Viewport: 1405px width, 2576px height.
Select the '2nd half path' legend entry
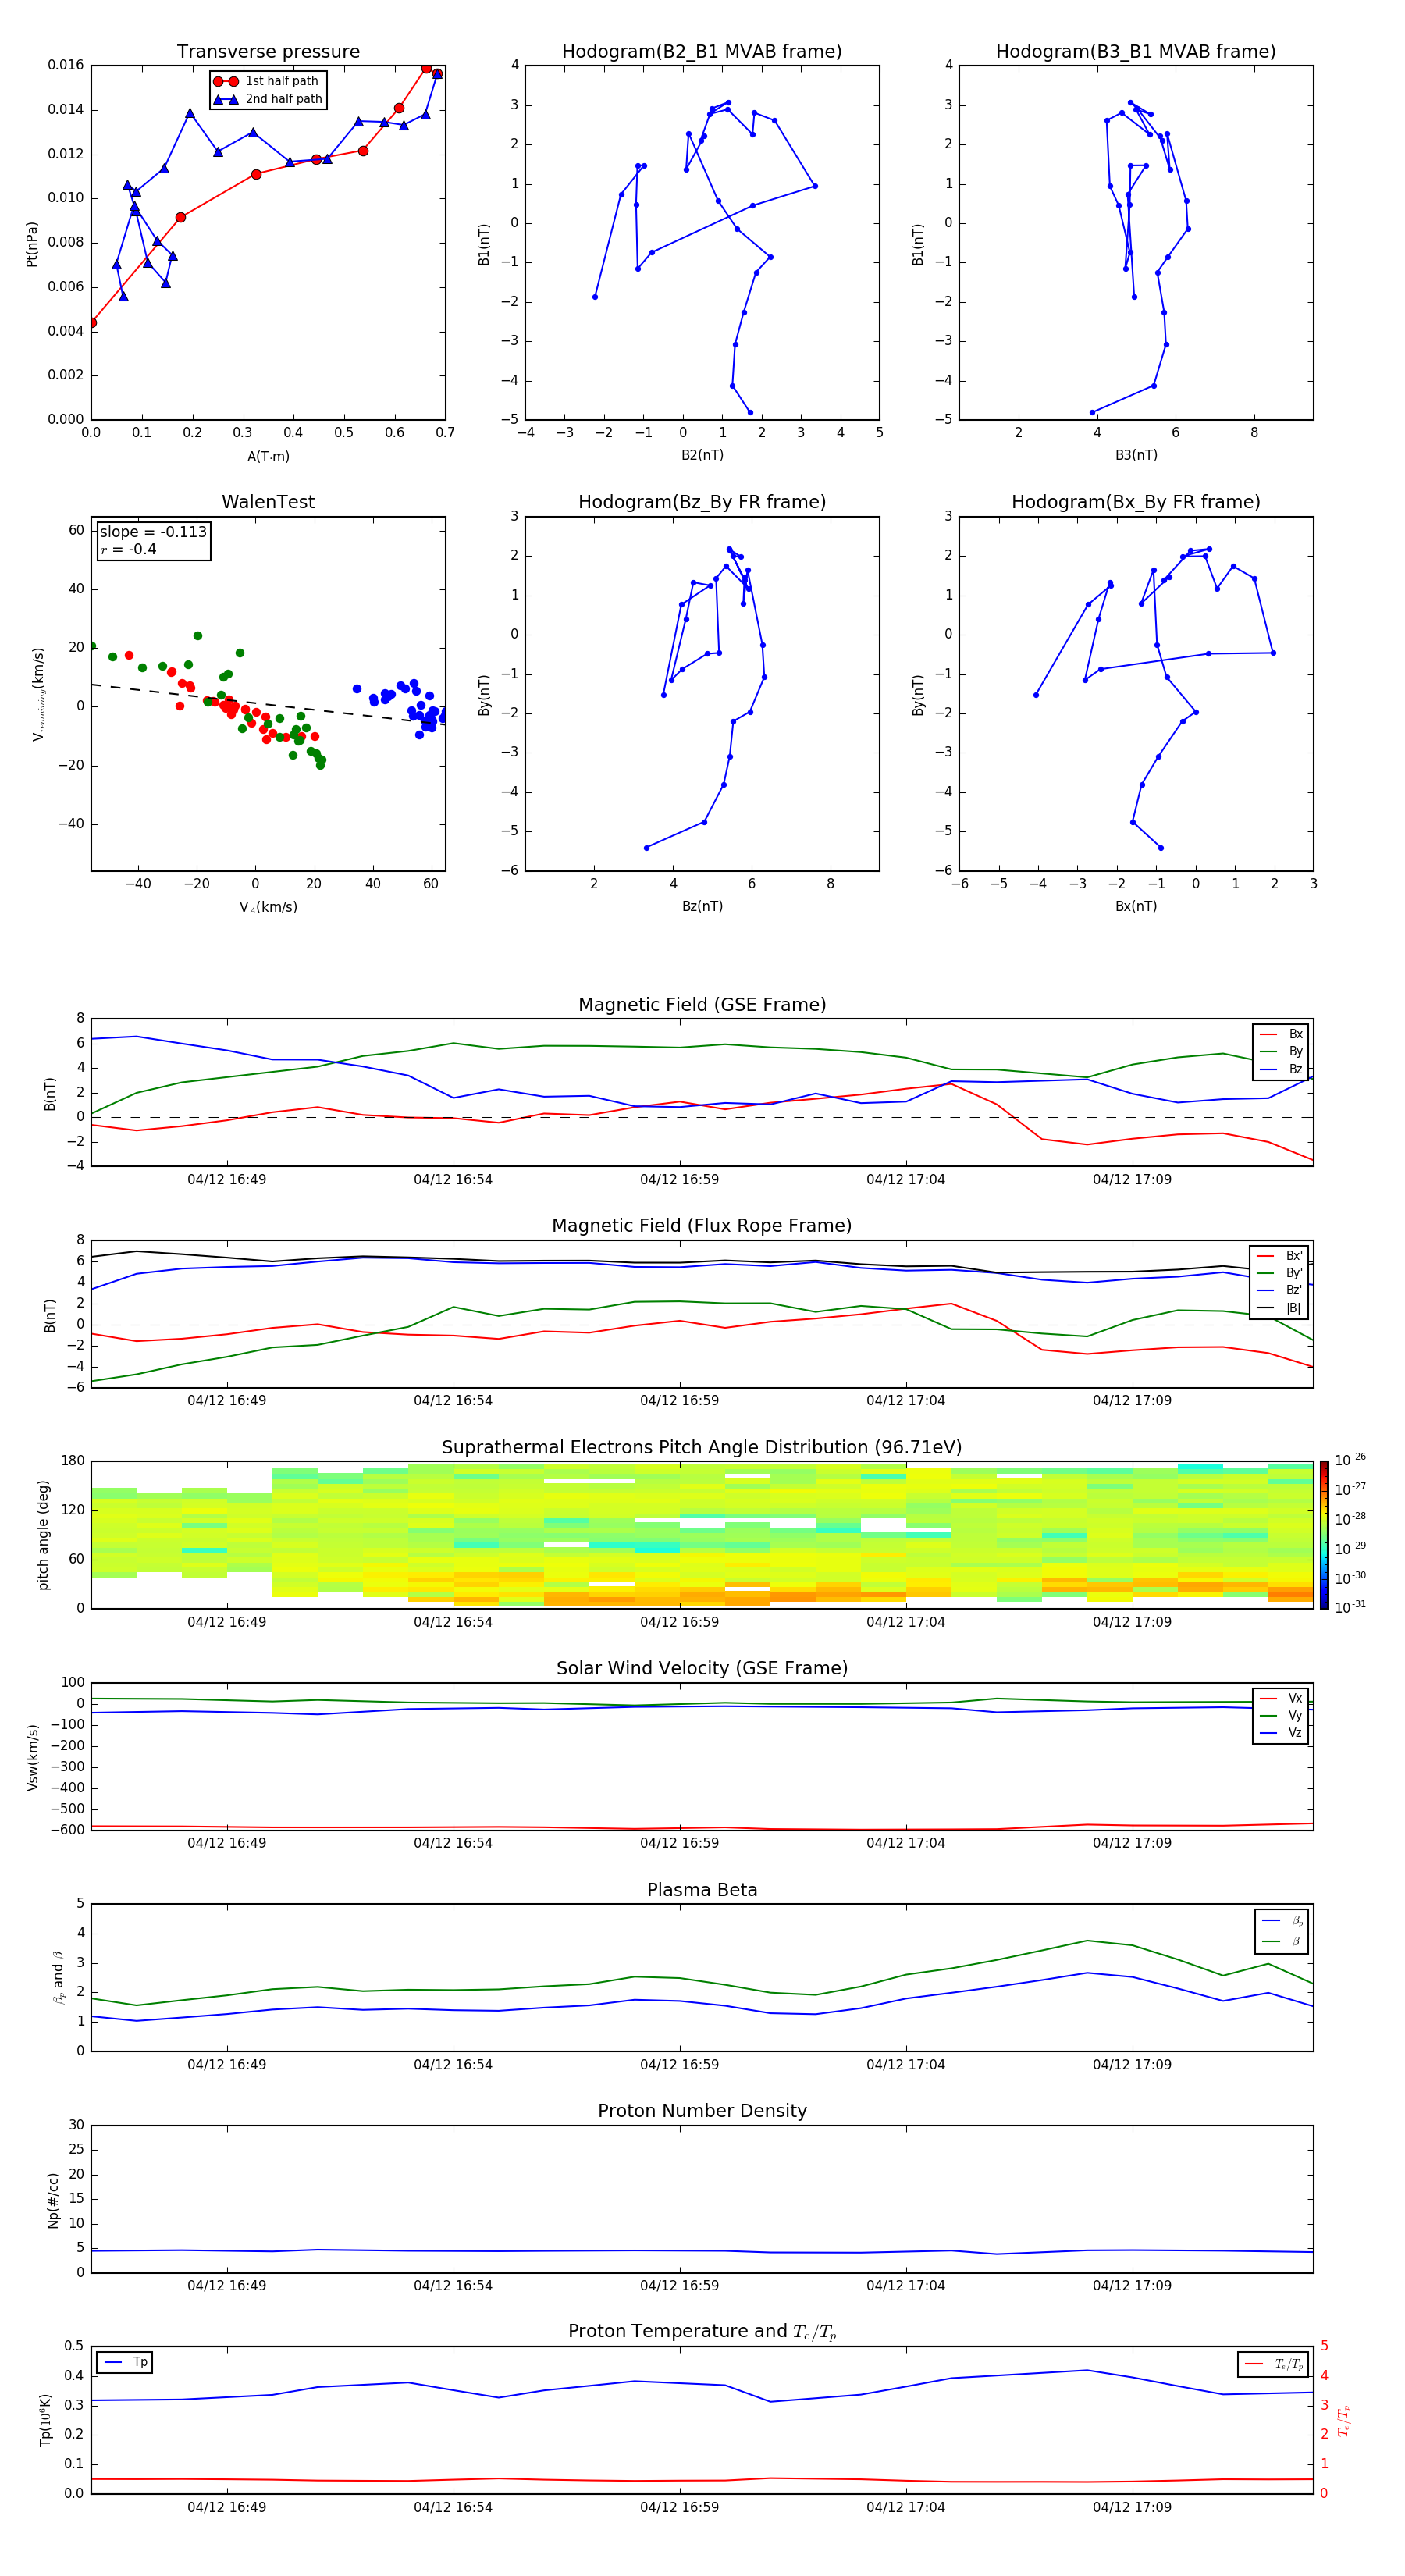(267, 99)
